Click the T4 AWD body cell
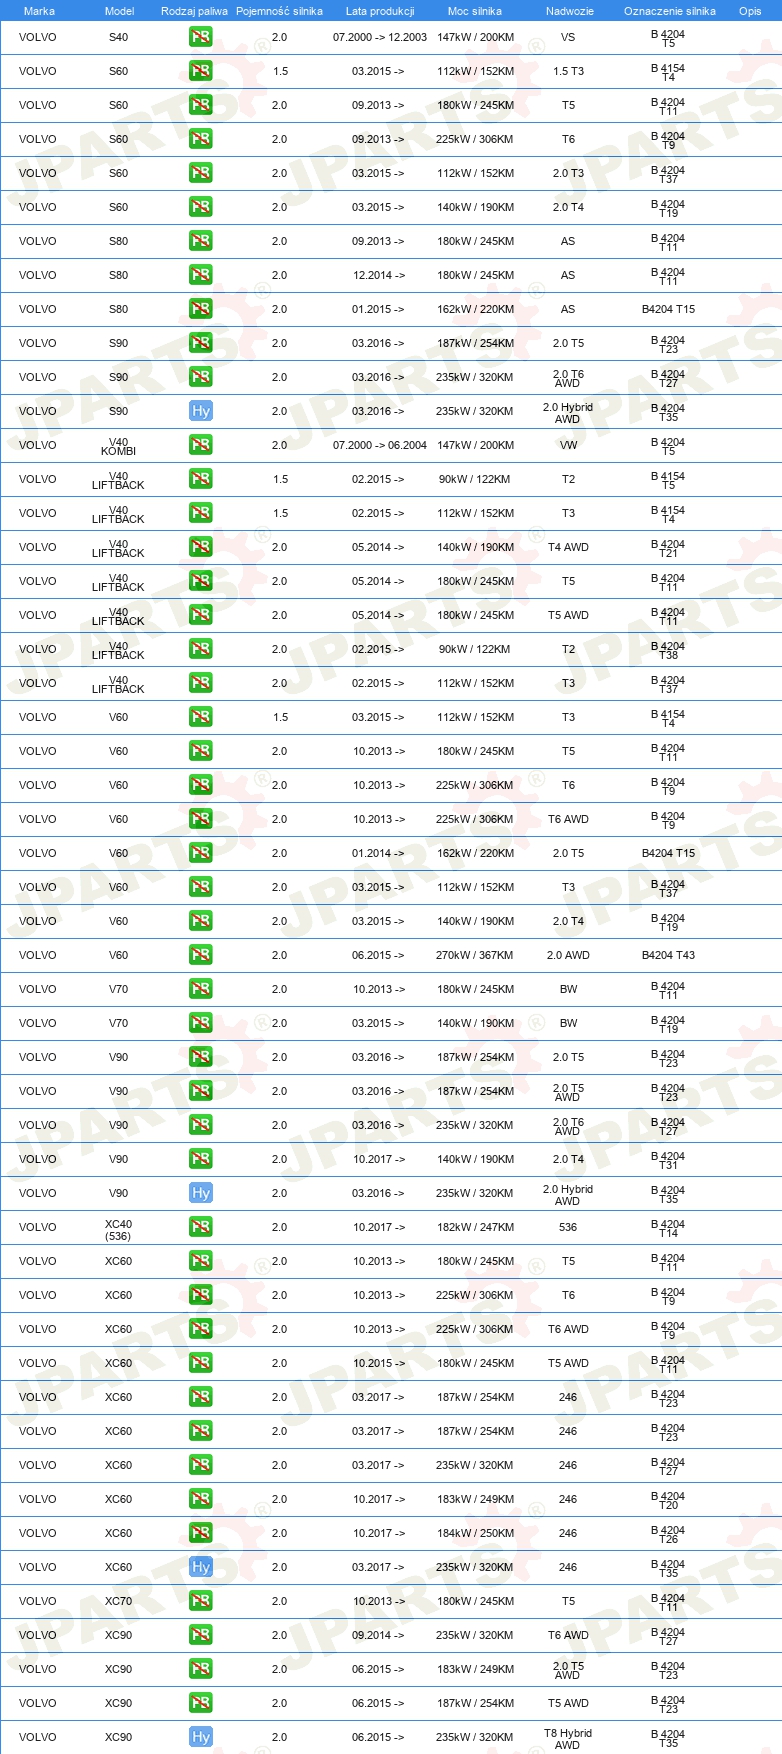The width and height of the screenshot is (782, 1754). pos(568,547)
